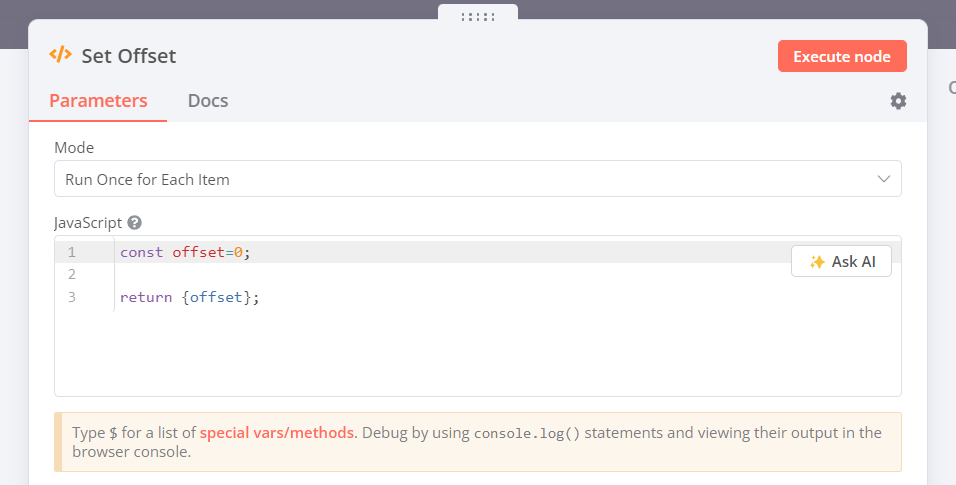The image size is (956, 485).
Task: Select line number 3 in the gutter
Action: [72, 297]
